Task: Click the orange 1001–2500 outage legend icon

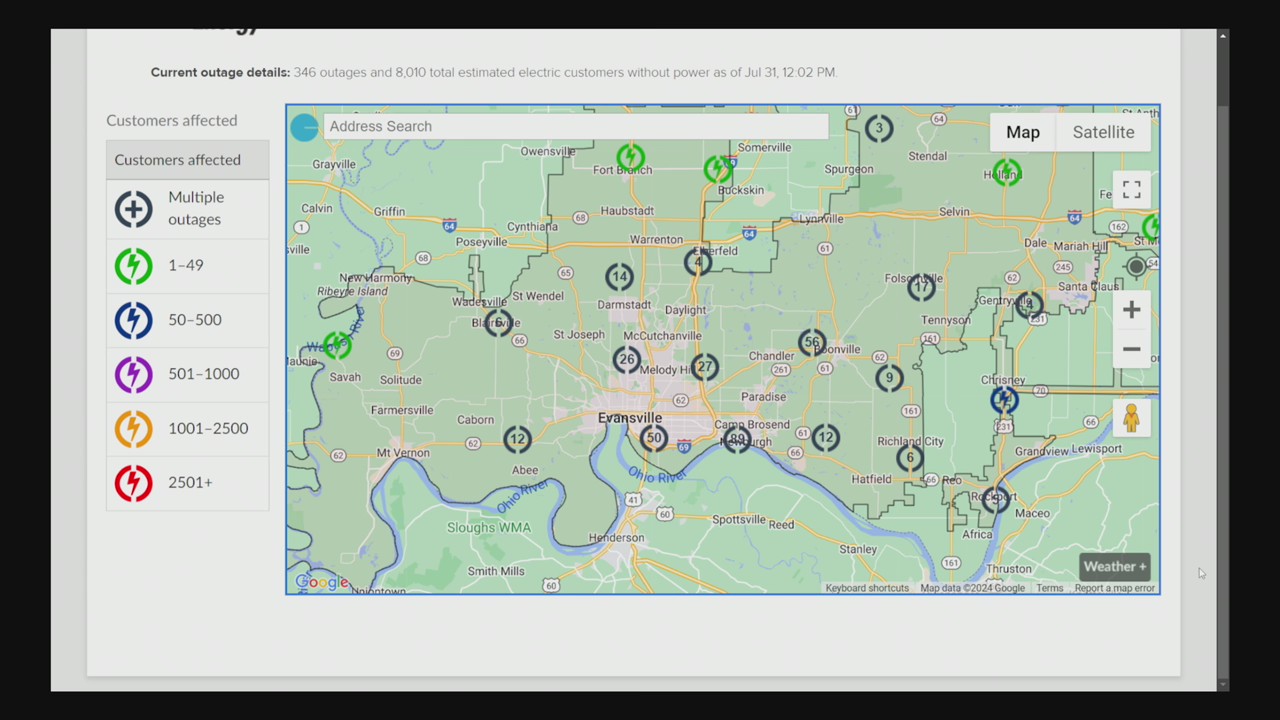Action: pyautogui.click(x=133, y=428)
